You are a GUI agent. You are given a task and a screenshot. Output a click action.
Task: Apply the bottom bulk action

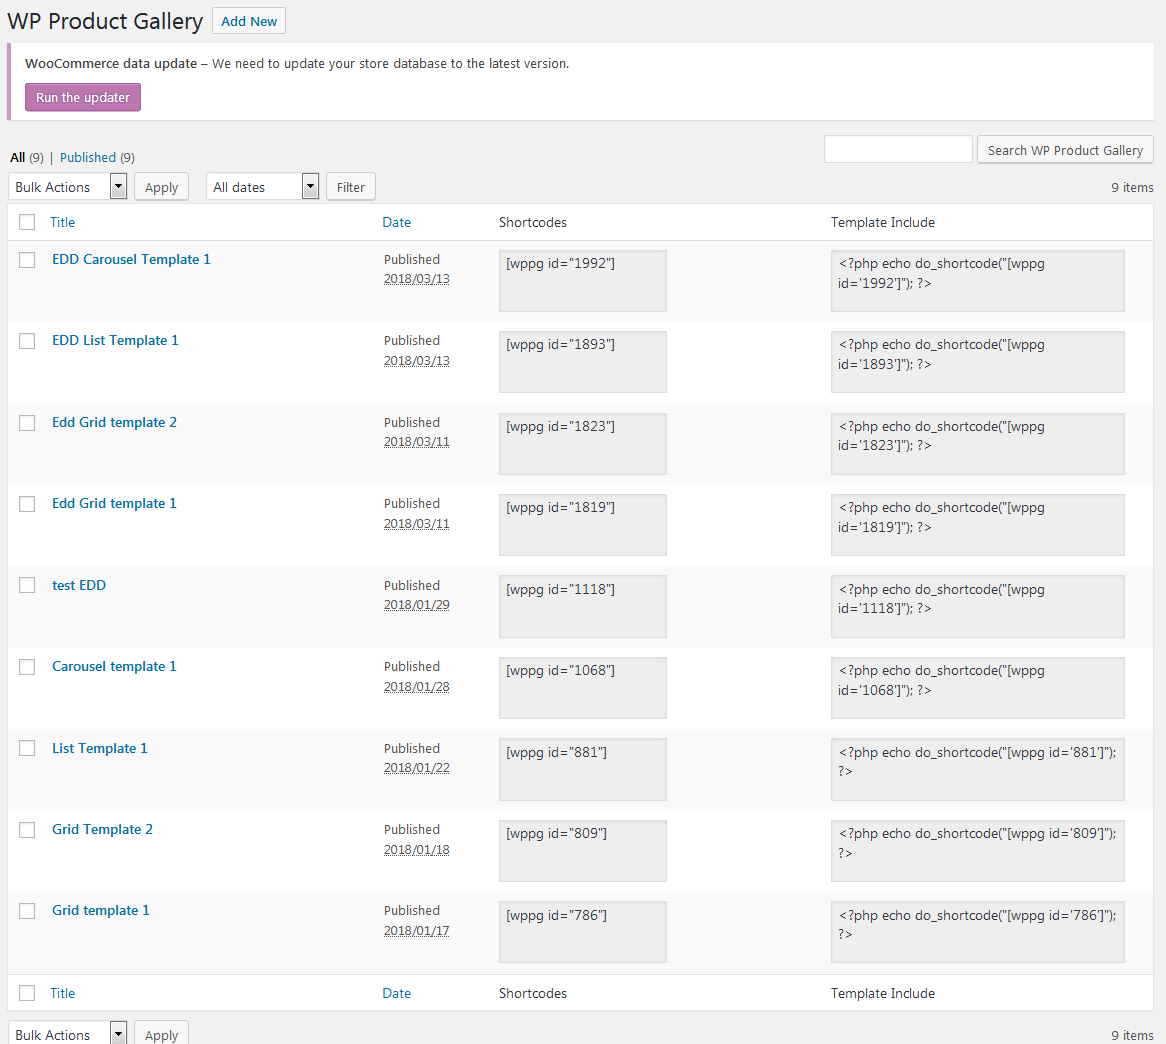(x=161, y=1034)
